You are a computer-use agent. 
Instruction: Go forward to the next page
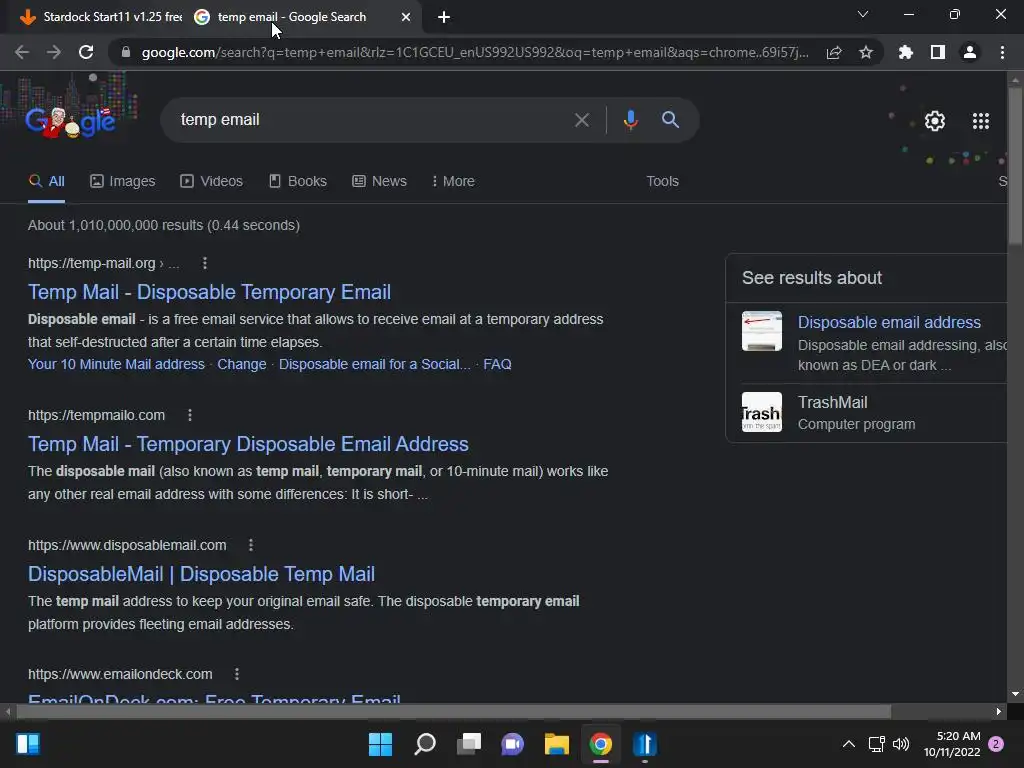point(54,52)
